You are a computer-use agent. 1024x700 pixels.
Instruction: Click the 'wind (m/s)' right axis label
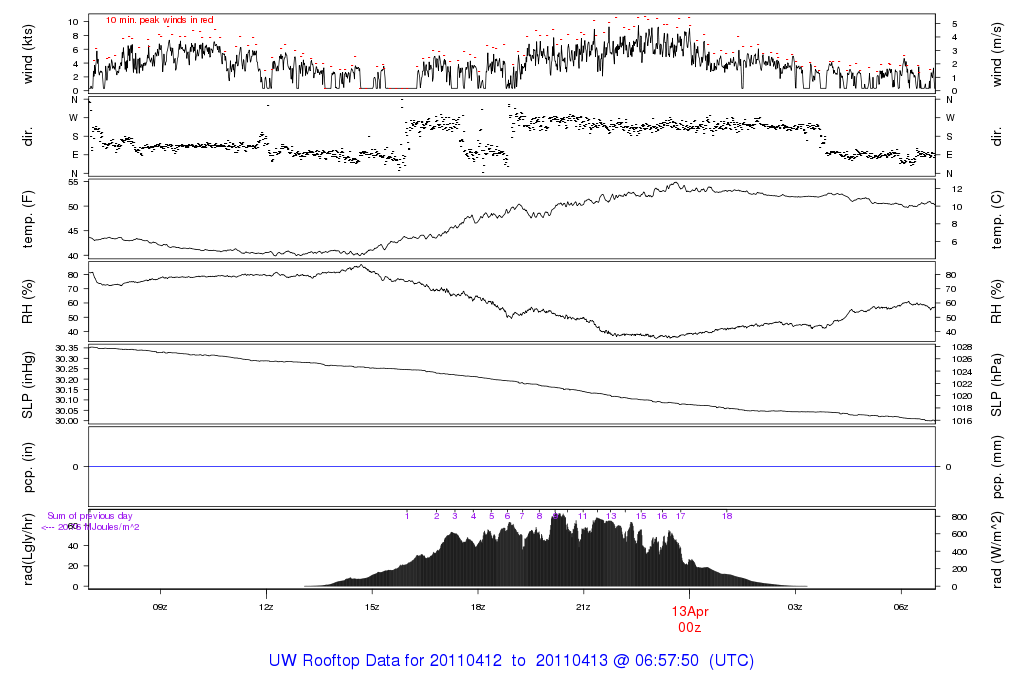998,52
